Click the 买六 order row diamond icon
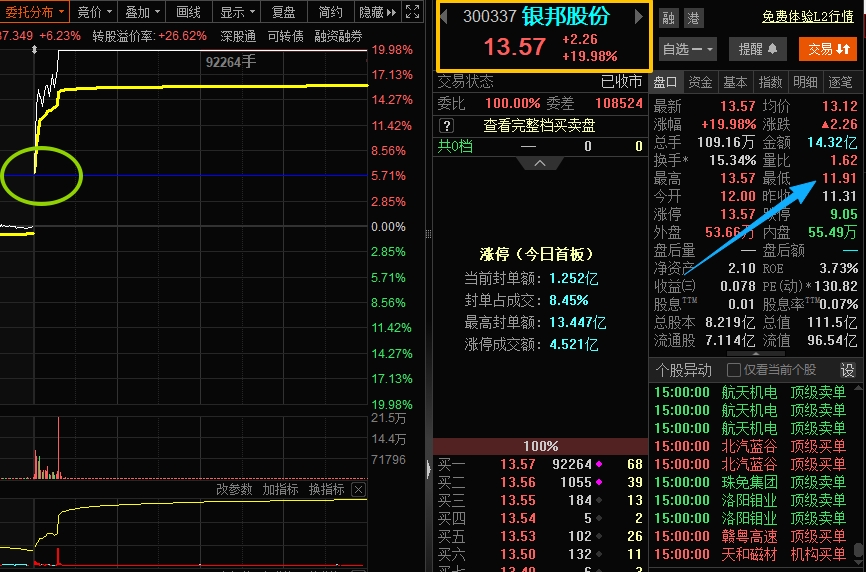This screenshot has width=866, height=572. tap(599, 554)
